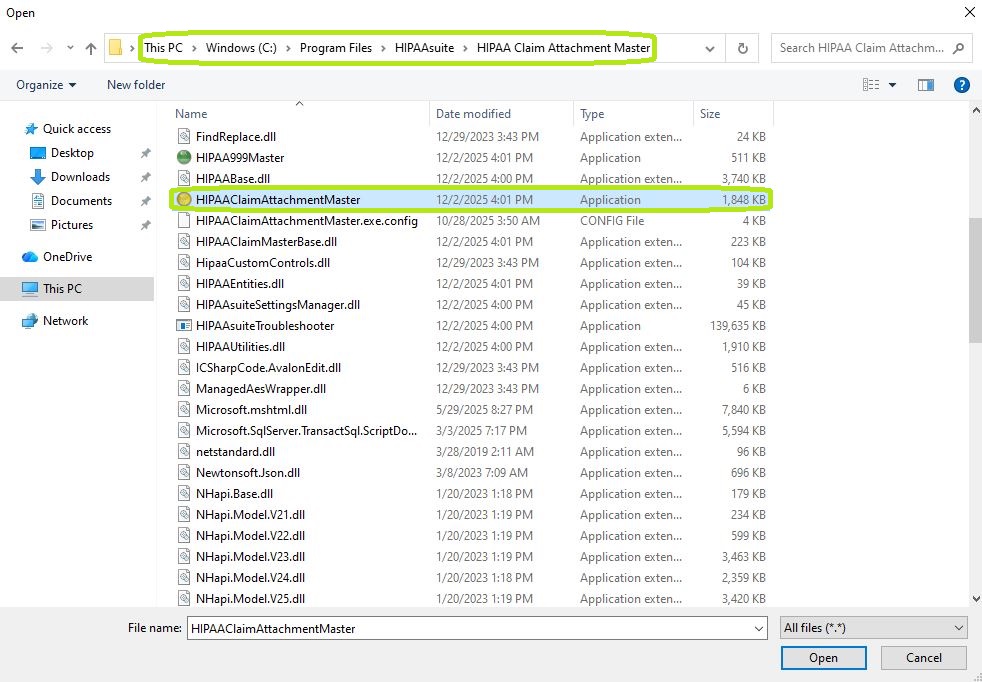
Task: Go back with the Back arrow
Action: click(18, 48)
